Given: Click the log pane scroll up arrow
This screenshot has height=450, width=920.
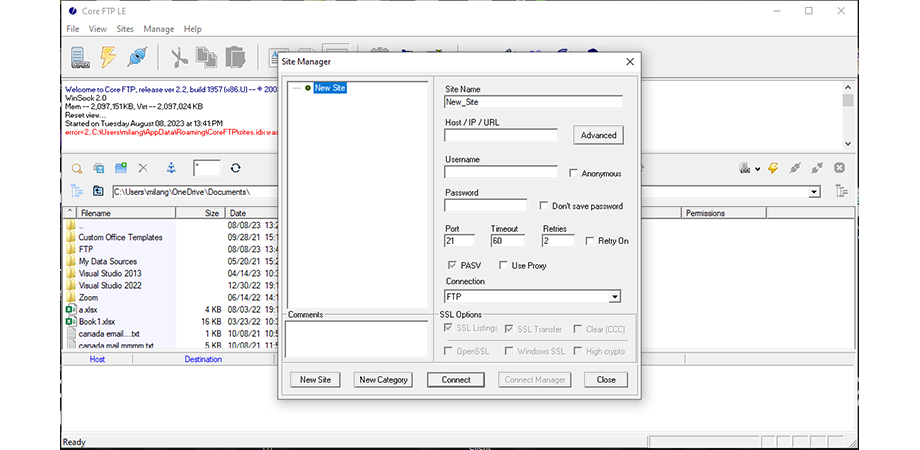Looking at the screenshot, I should pos(847,87).
